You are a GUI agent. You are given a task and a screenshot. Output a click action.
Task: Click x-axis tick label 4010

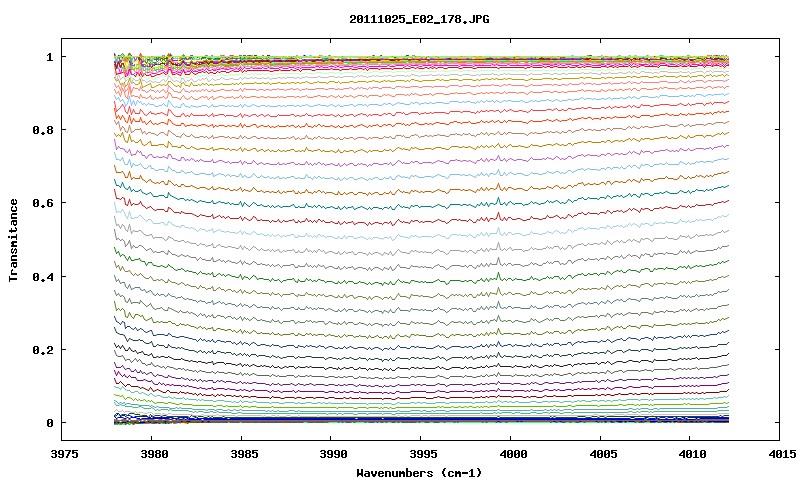[693, 454]
